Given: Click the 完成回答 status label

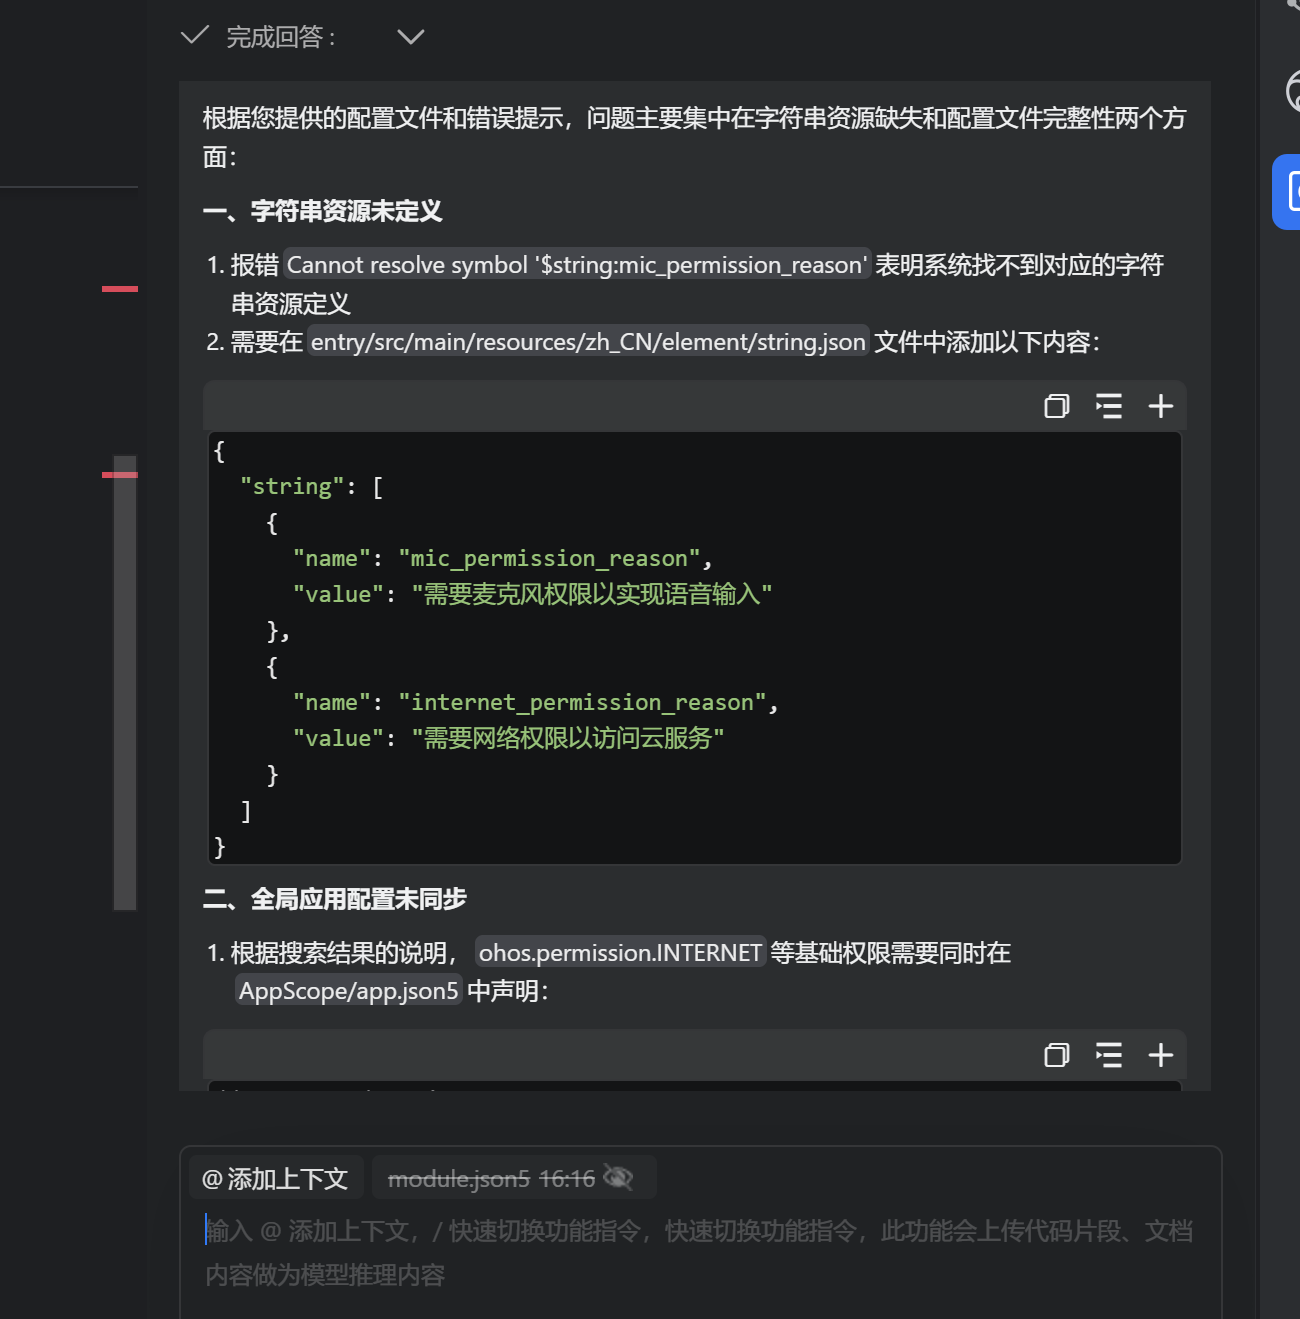Looking at the screenshot, I should point(280,37).
